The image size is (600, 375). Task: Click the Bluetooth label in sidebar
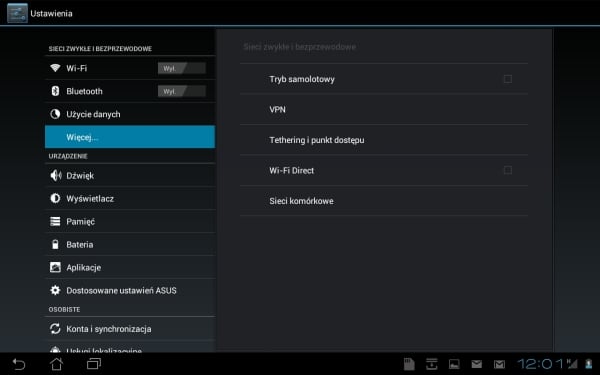tap(84, 91)
